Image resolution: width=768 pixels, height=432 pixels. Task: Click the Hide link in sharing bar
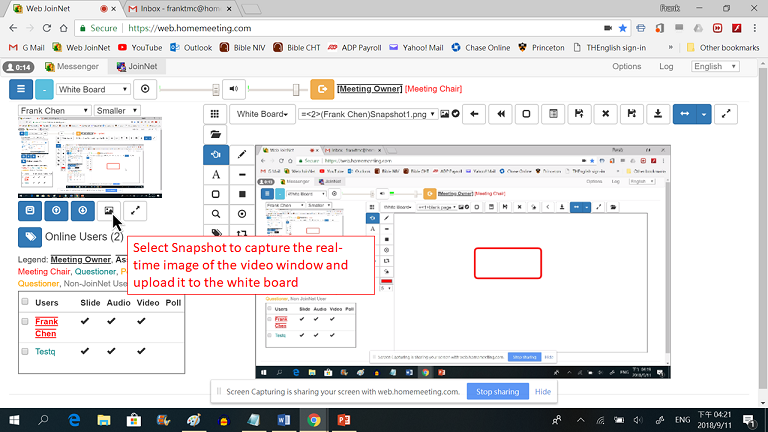(543, 392)
